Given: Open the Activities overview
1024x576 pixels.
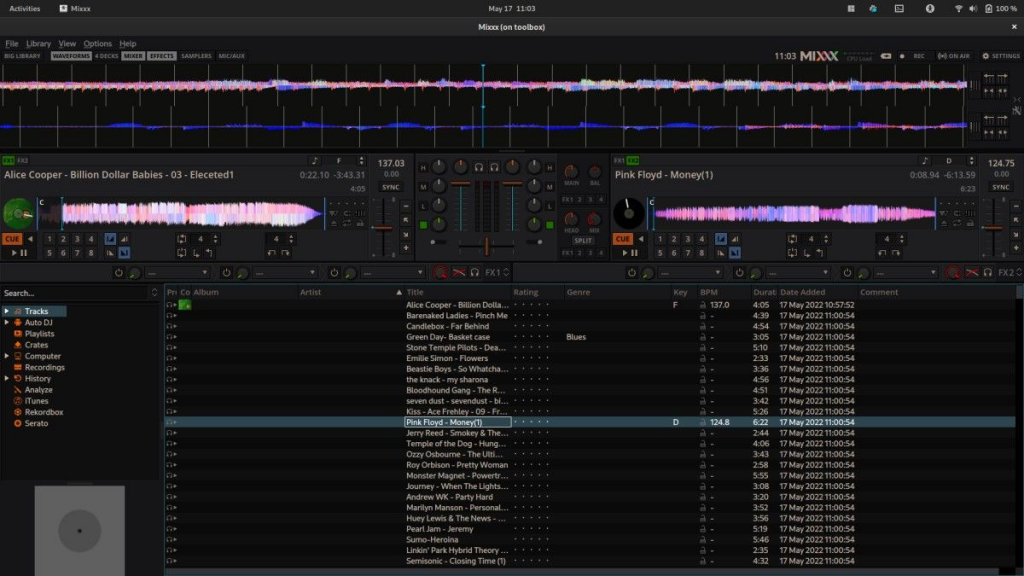Looking at the screenshot, I should click(25, 8).
